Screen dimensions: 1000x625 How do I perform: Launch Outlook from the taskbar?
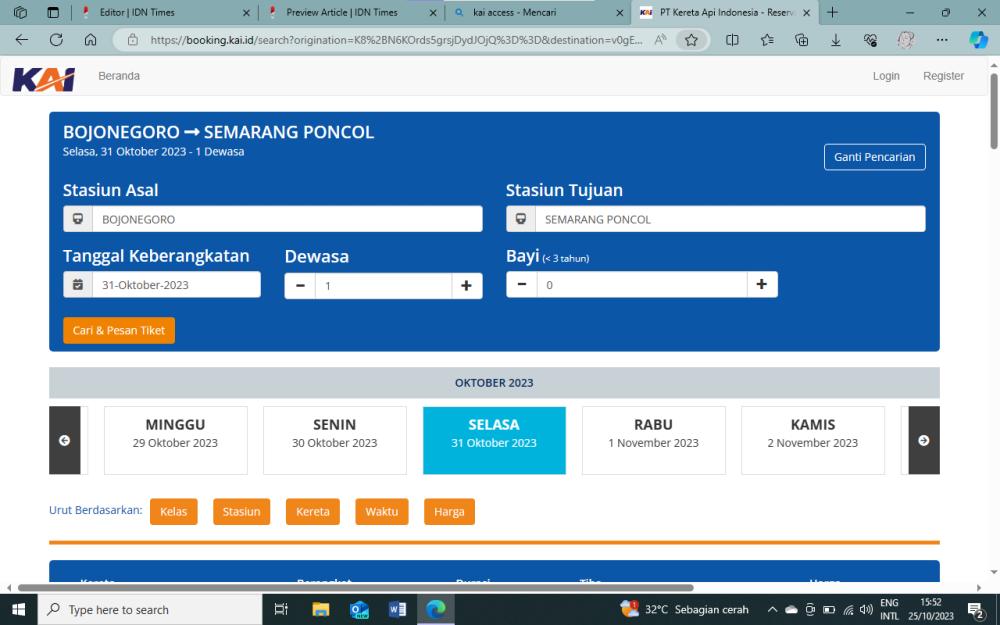(x=359, y=610)
